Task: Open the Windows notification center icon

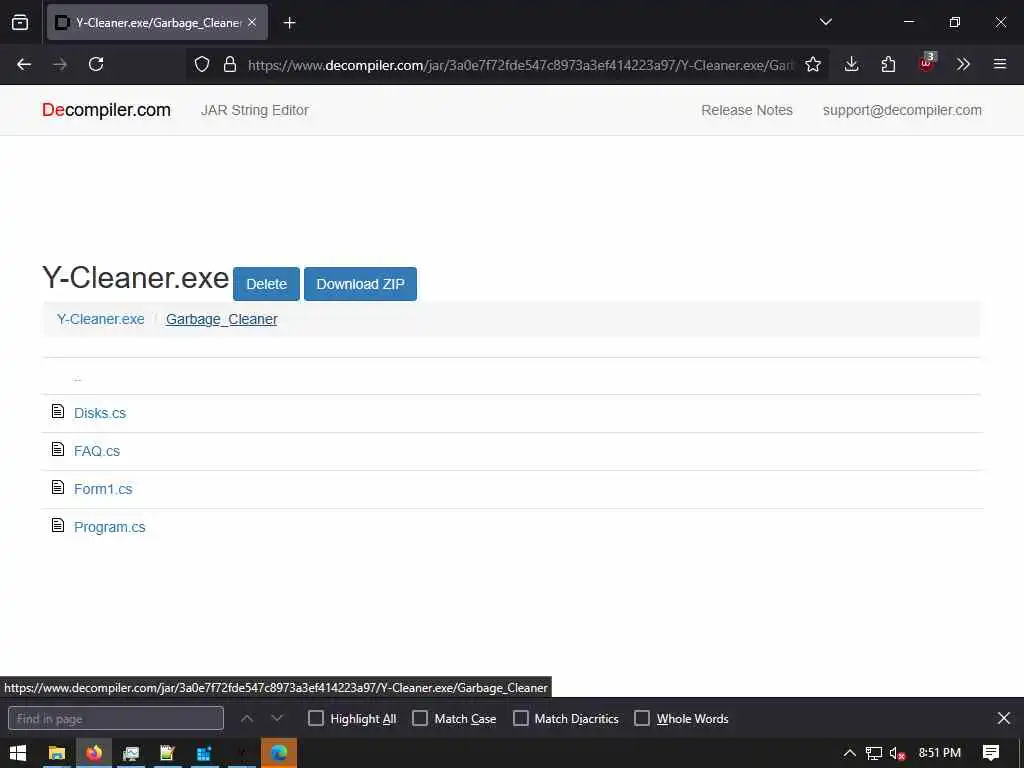Action: tap(991, 753)
